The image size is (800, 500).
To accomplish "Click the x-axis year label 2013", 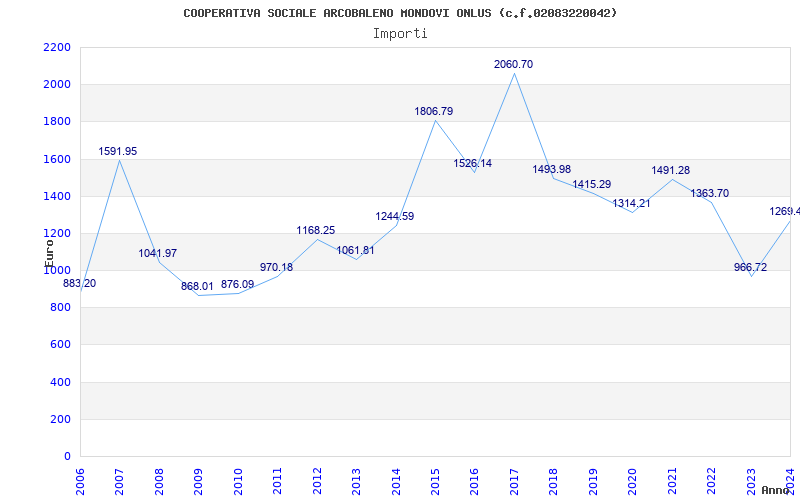I will [356, 481].
